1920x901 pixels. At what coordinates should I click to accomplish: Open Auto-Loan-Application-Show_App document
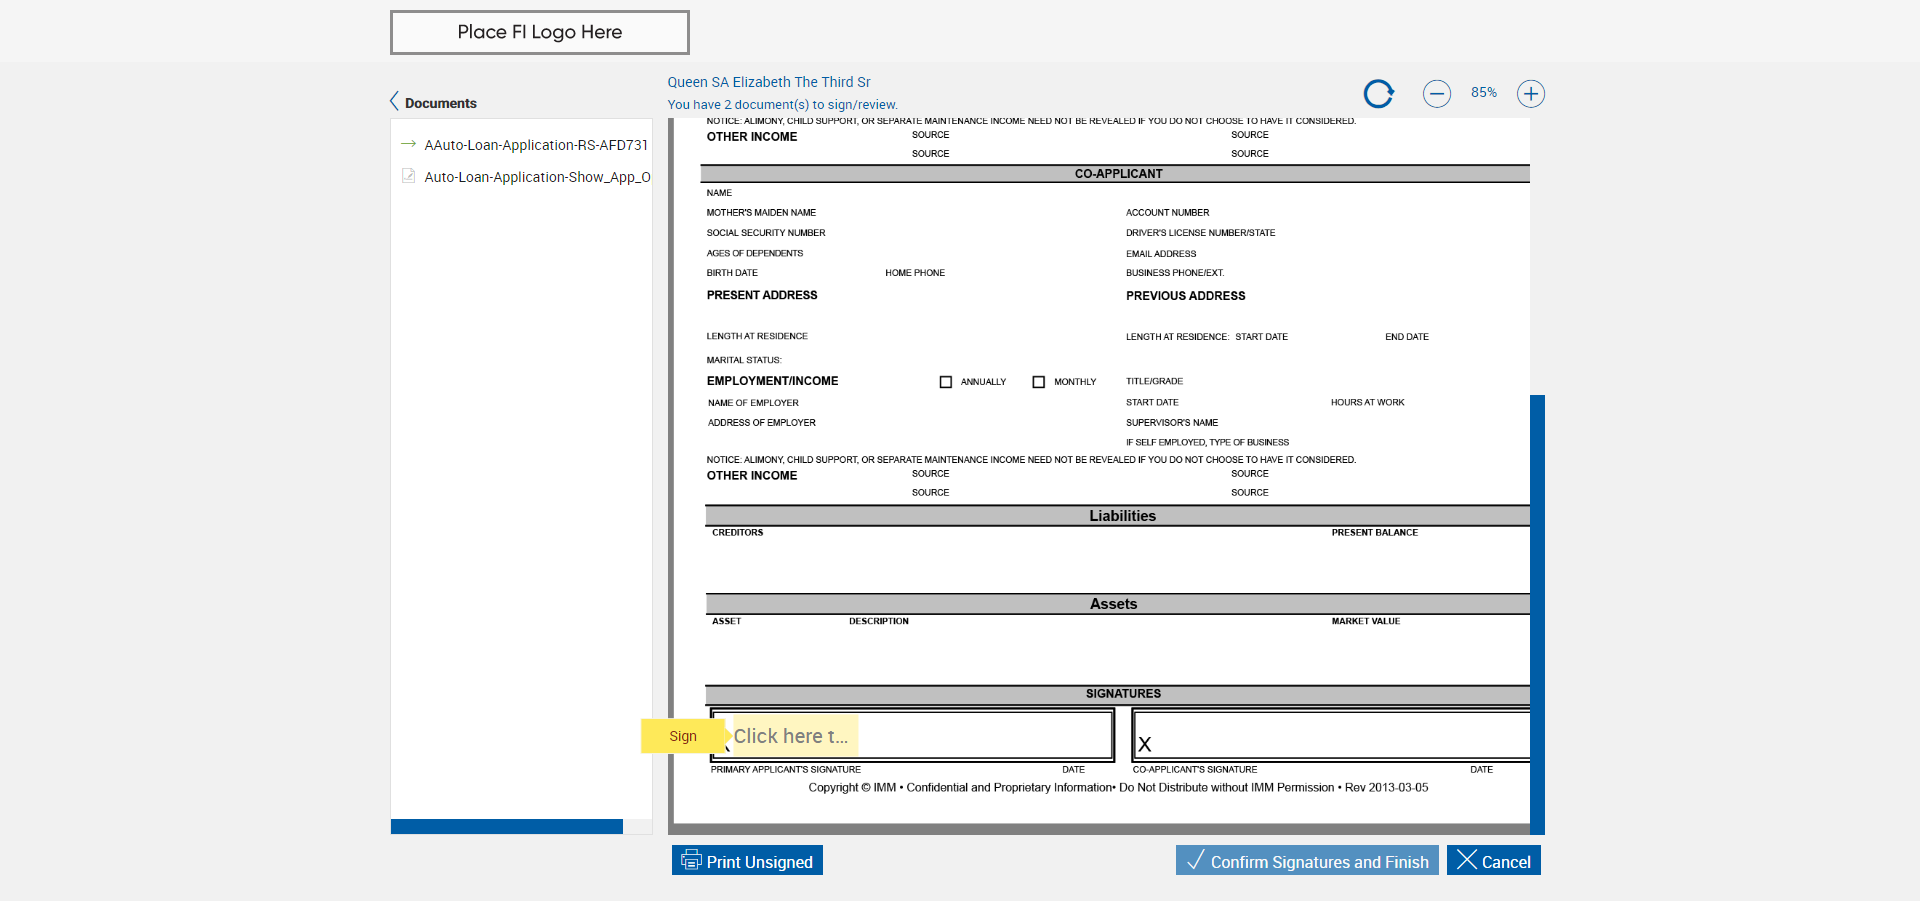coord(537,177)
